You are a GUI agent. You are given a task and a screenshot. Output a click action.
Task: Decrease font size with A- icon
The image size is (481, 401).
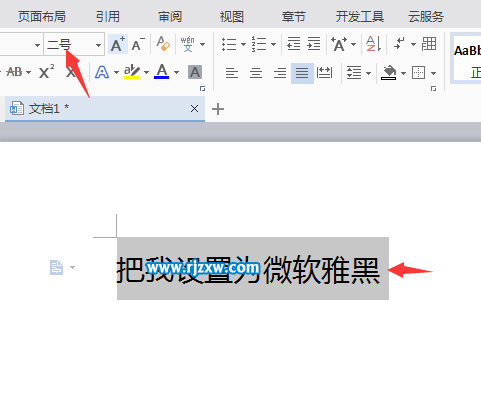coord(138,44)
